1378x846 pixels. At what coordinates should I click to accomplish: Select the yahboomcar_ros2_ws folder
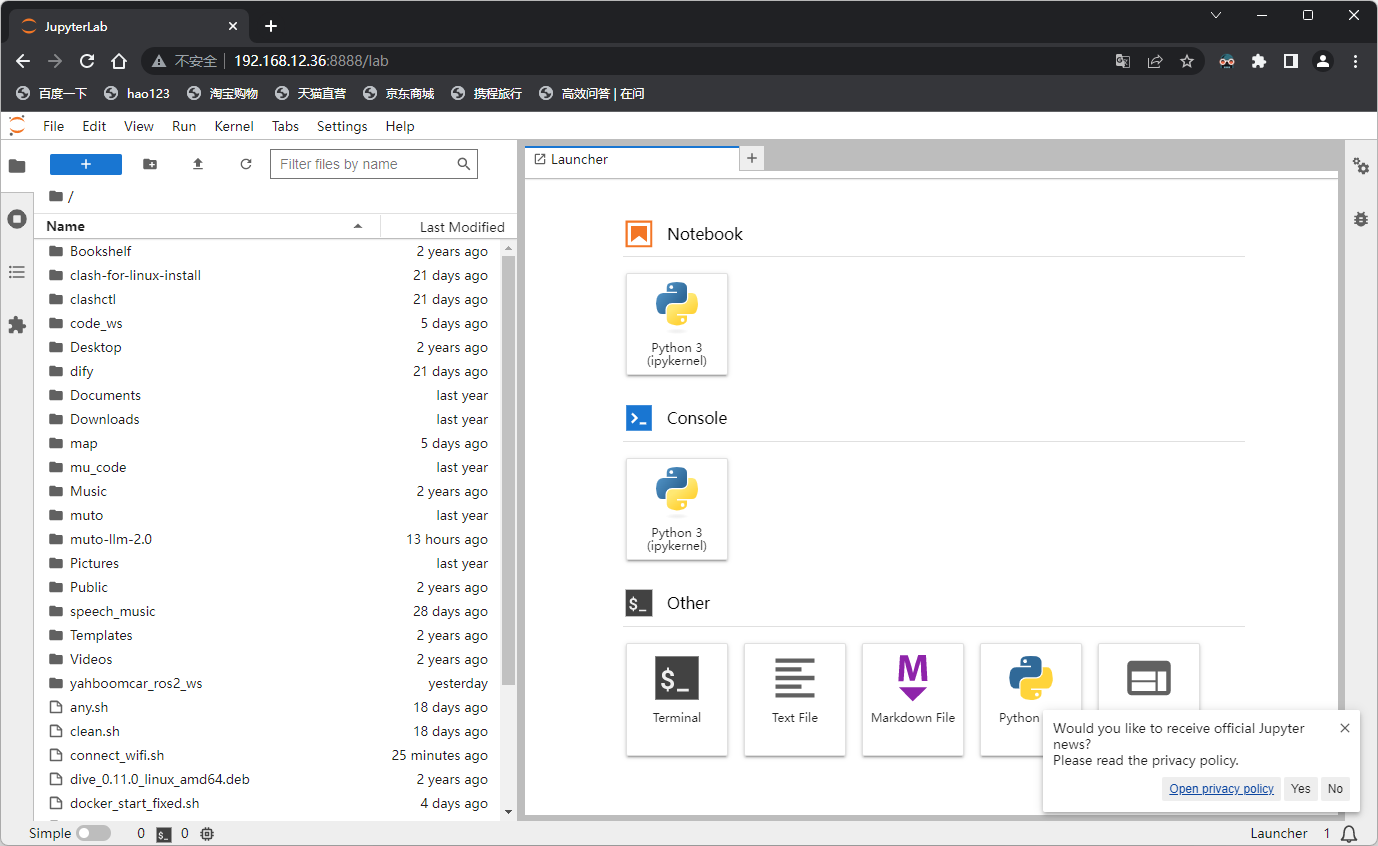coord(268,683)
